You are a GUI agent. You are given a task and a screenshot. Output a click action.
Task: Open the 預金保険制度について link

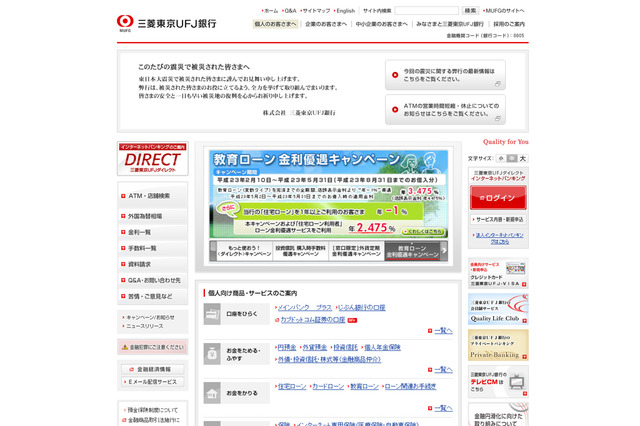point(153,410)
